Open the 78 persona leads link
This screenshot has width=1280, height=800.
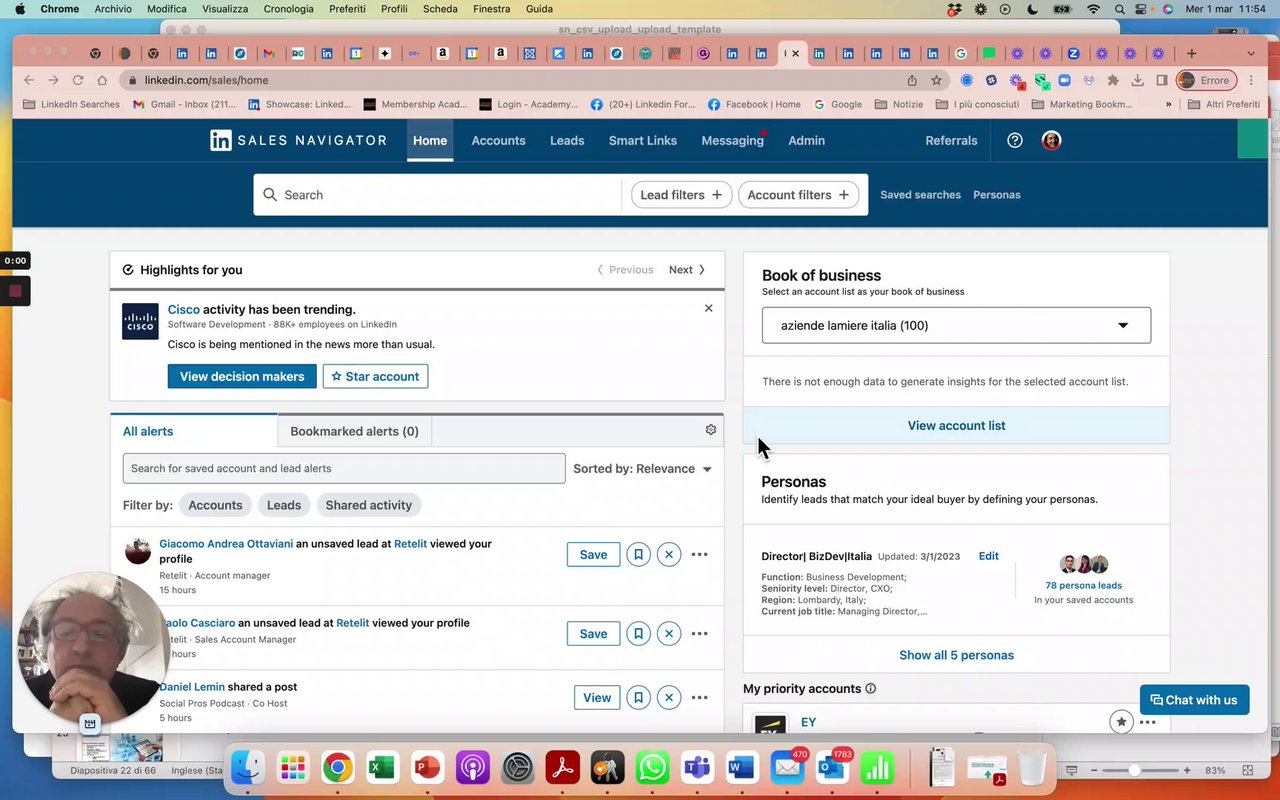[x=1084, y=585]
